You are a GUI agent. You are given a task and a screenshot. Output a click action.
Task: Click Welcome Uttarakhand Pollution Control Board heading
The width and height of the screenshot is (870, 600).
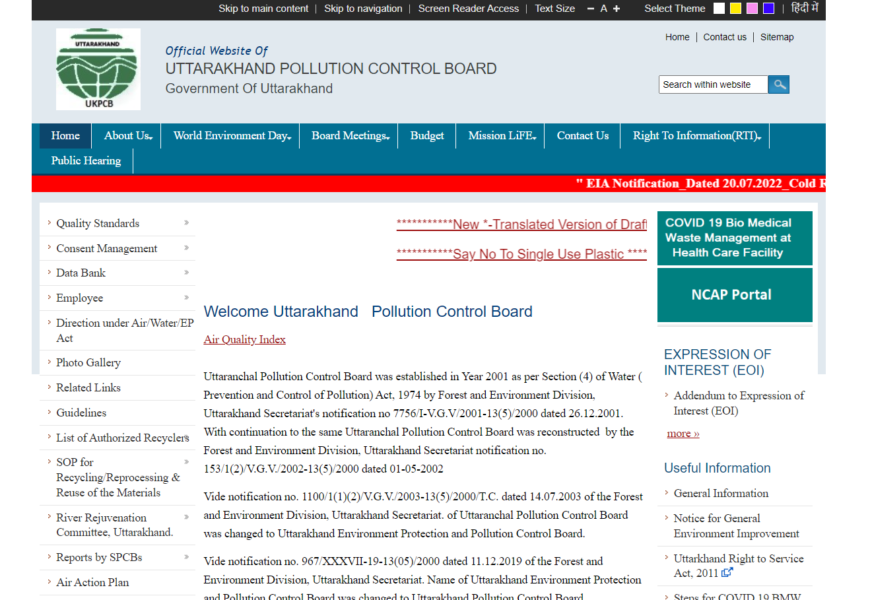tap(368, 312)
